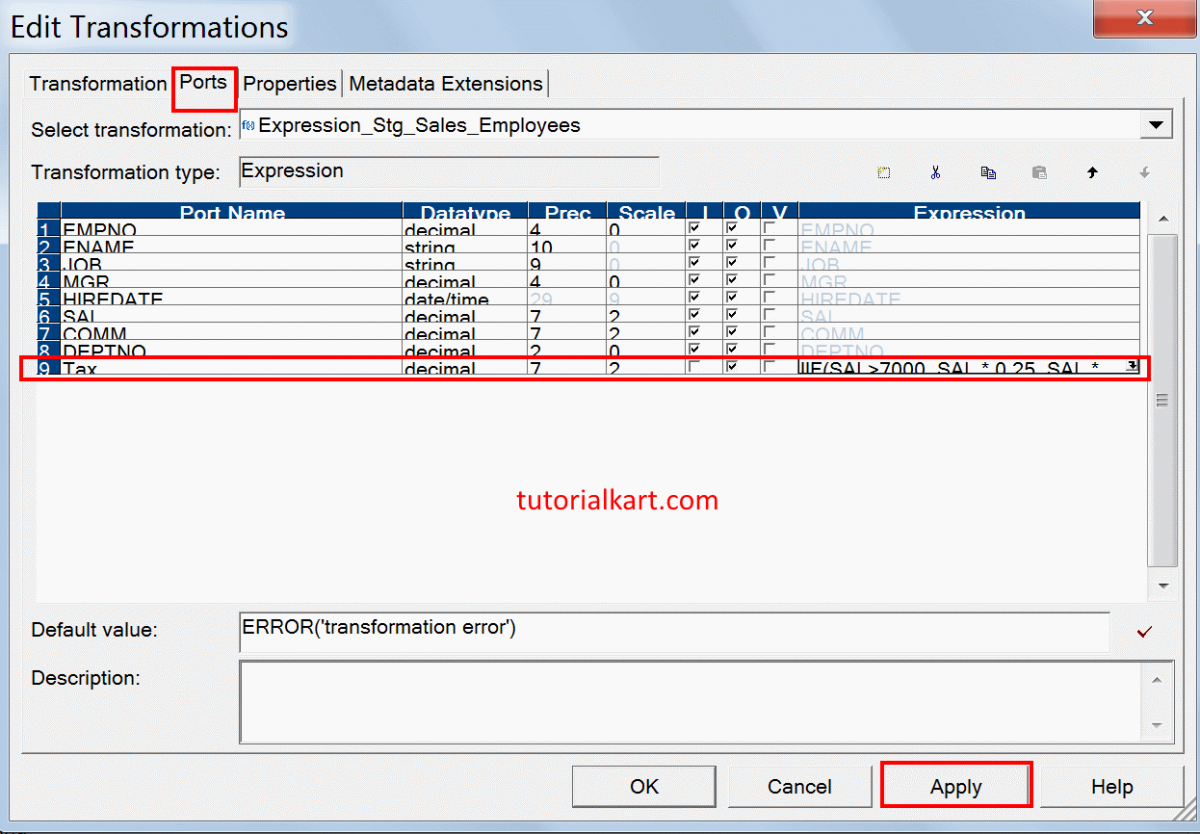
Task: Open the Select transformation dropdown
Action: pyautogui.click(x=1157, y=124)
